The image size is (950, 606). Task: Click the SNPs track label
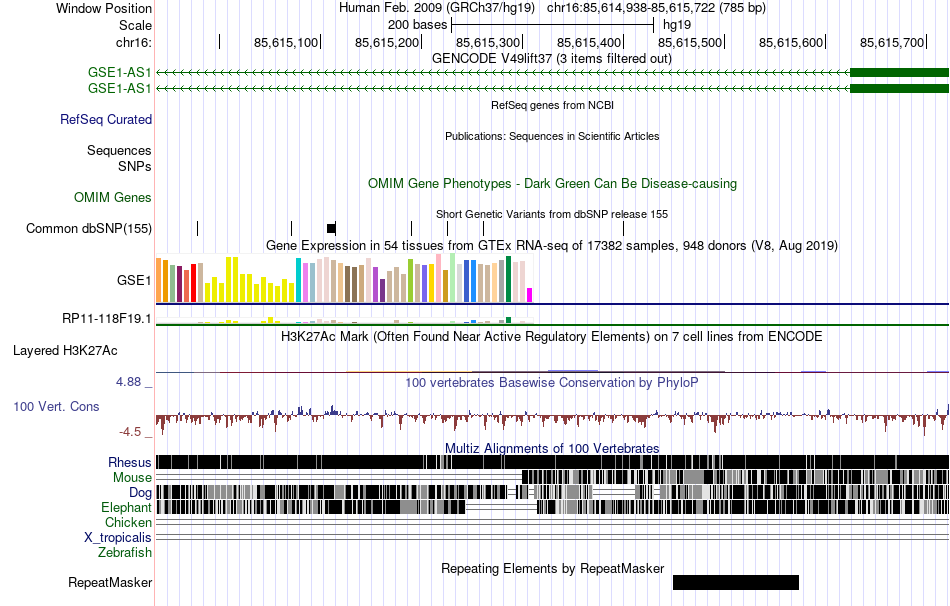pos(135,166)
